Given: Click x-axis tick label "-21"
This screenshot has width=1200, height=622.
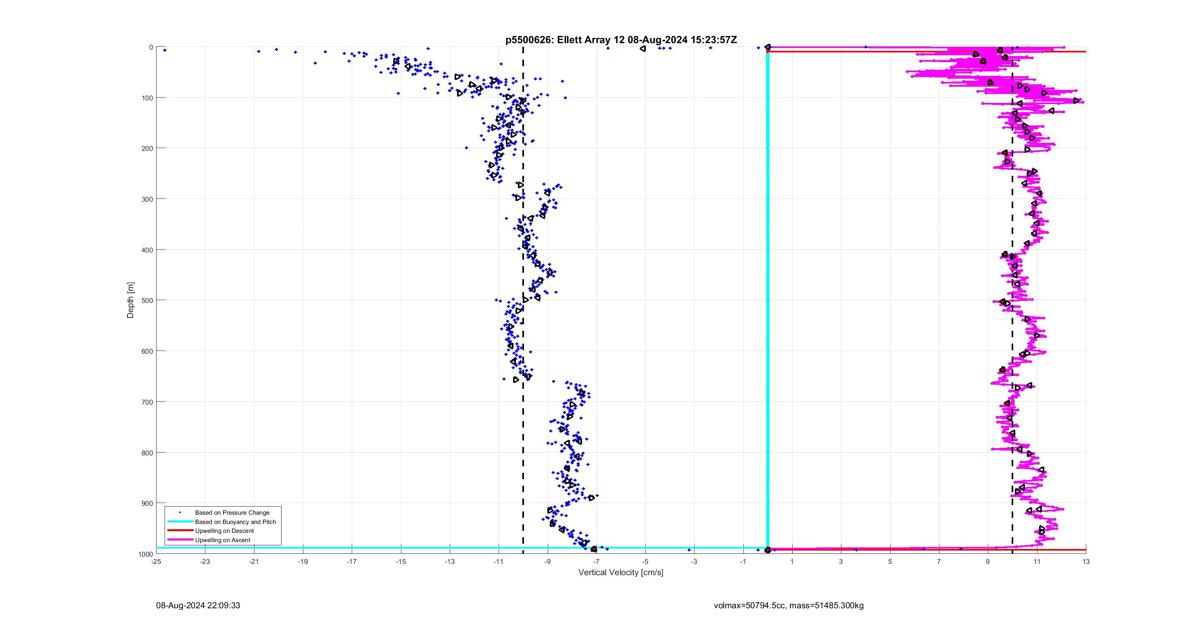Looking at the screenshot, I should pyautogui.click(x=254, y=561).
